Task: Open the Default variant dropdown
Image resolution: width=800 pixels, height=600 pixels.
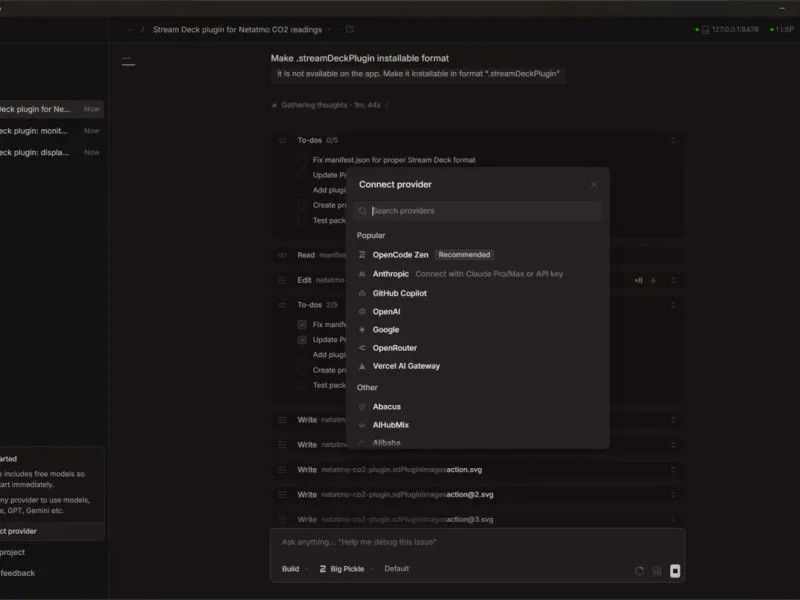Action: coord(396,568)
